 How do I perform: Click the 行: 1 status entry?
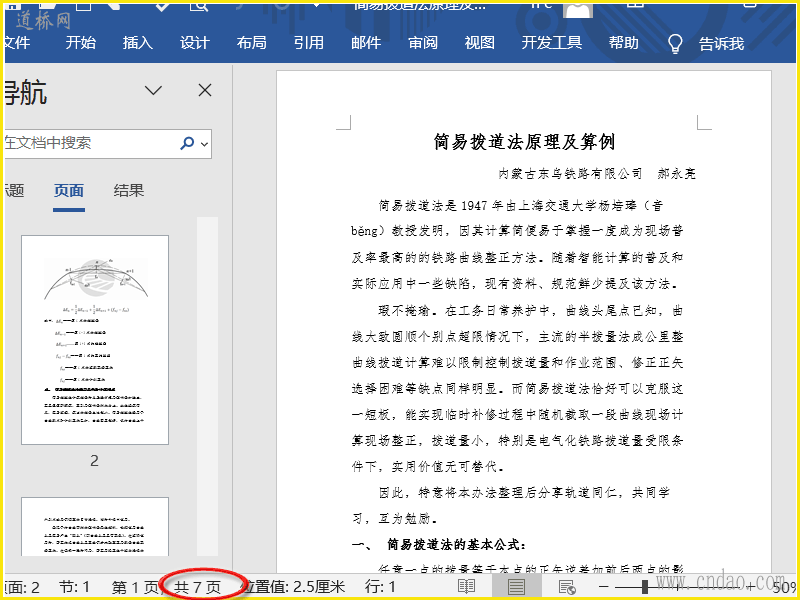[380, 587]
